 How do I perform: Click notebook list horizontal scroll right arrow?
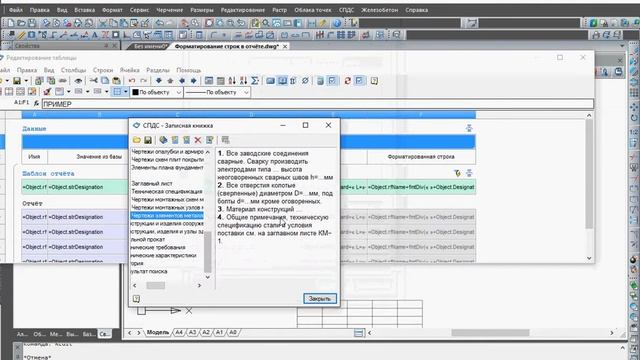tap(200, 286)
